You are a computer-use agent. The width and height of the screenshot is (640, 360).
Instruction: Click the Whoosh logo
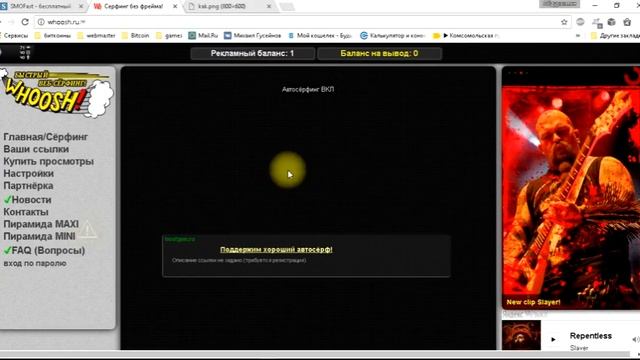pyautogui.click(x=56, y=93)
